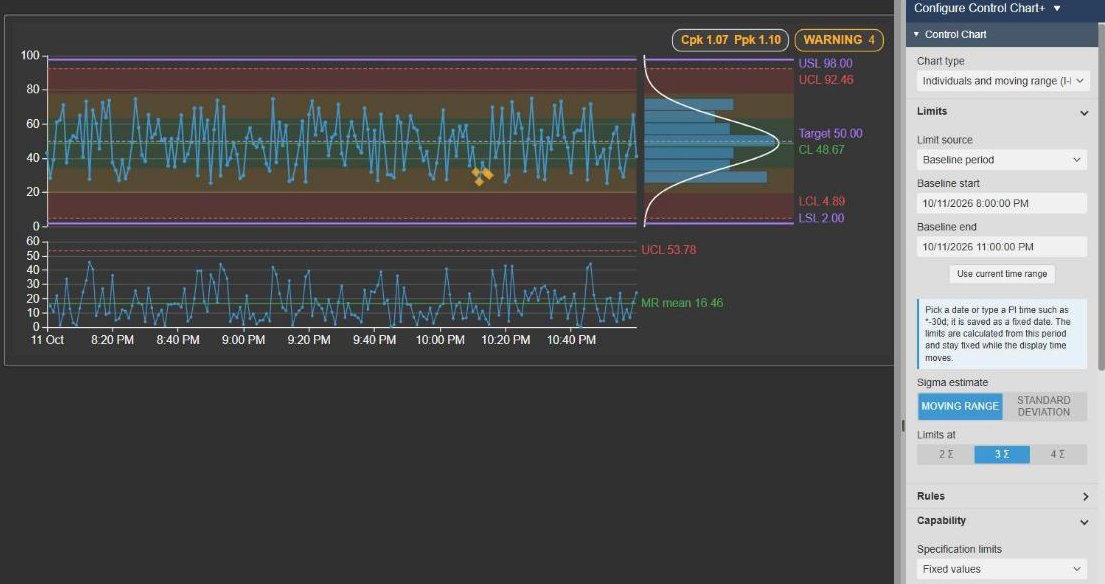1105x584 pixels.
Task: Click Use current time range button
Action: click(x=1001, y=274)
